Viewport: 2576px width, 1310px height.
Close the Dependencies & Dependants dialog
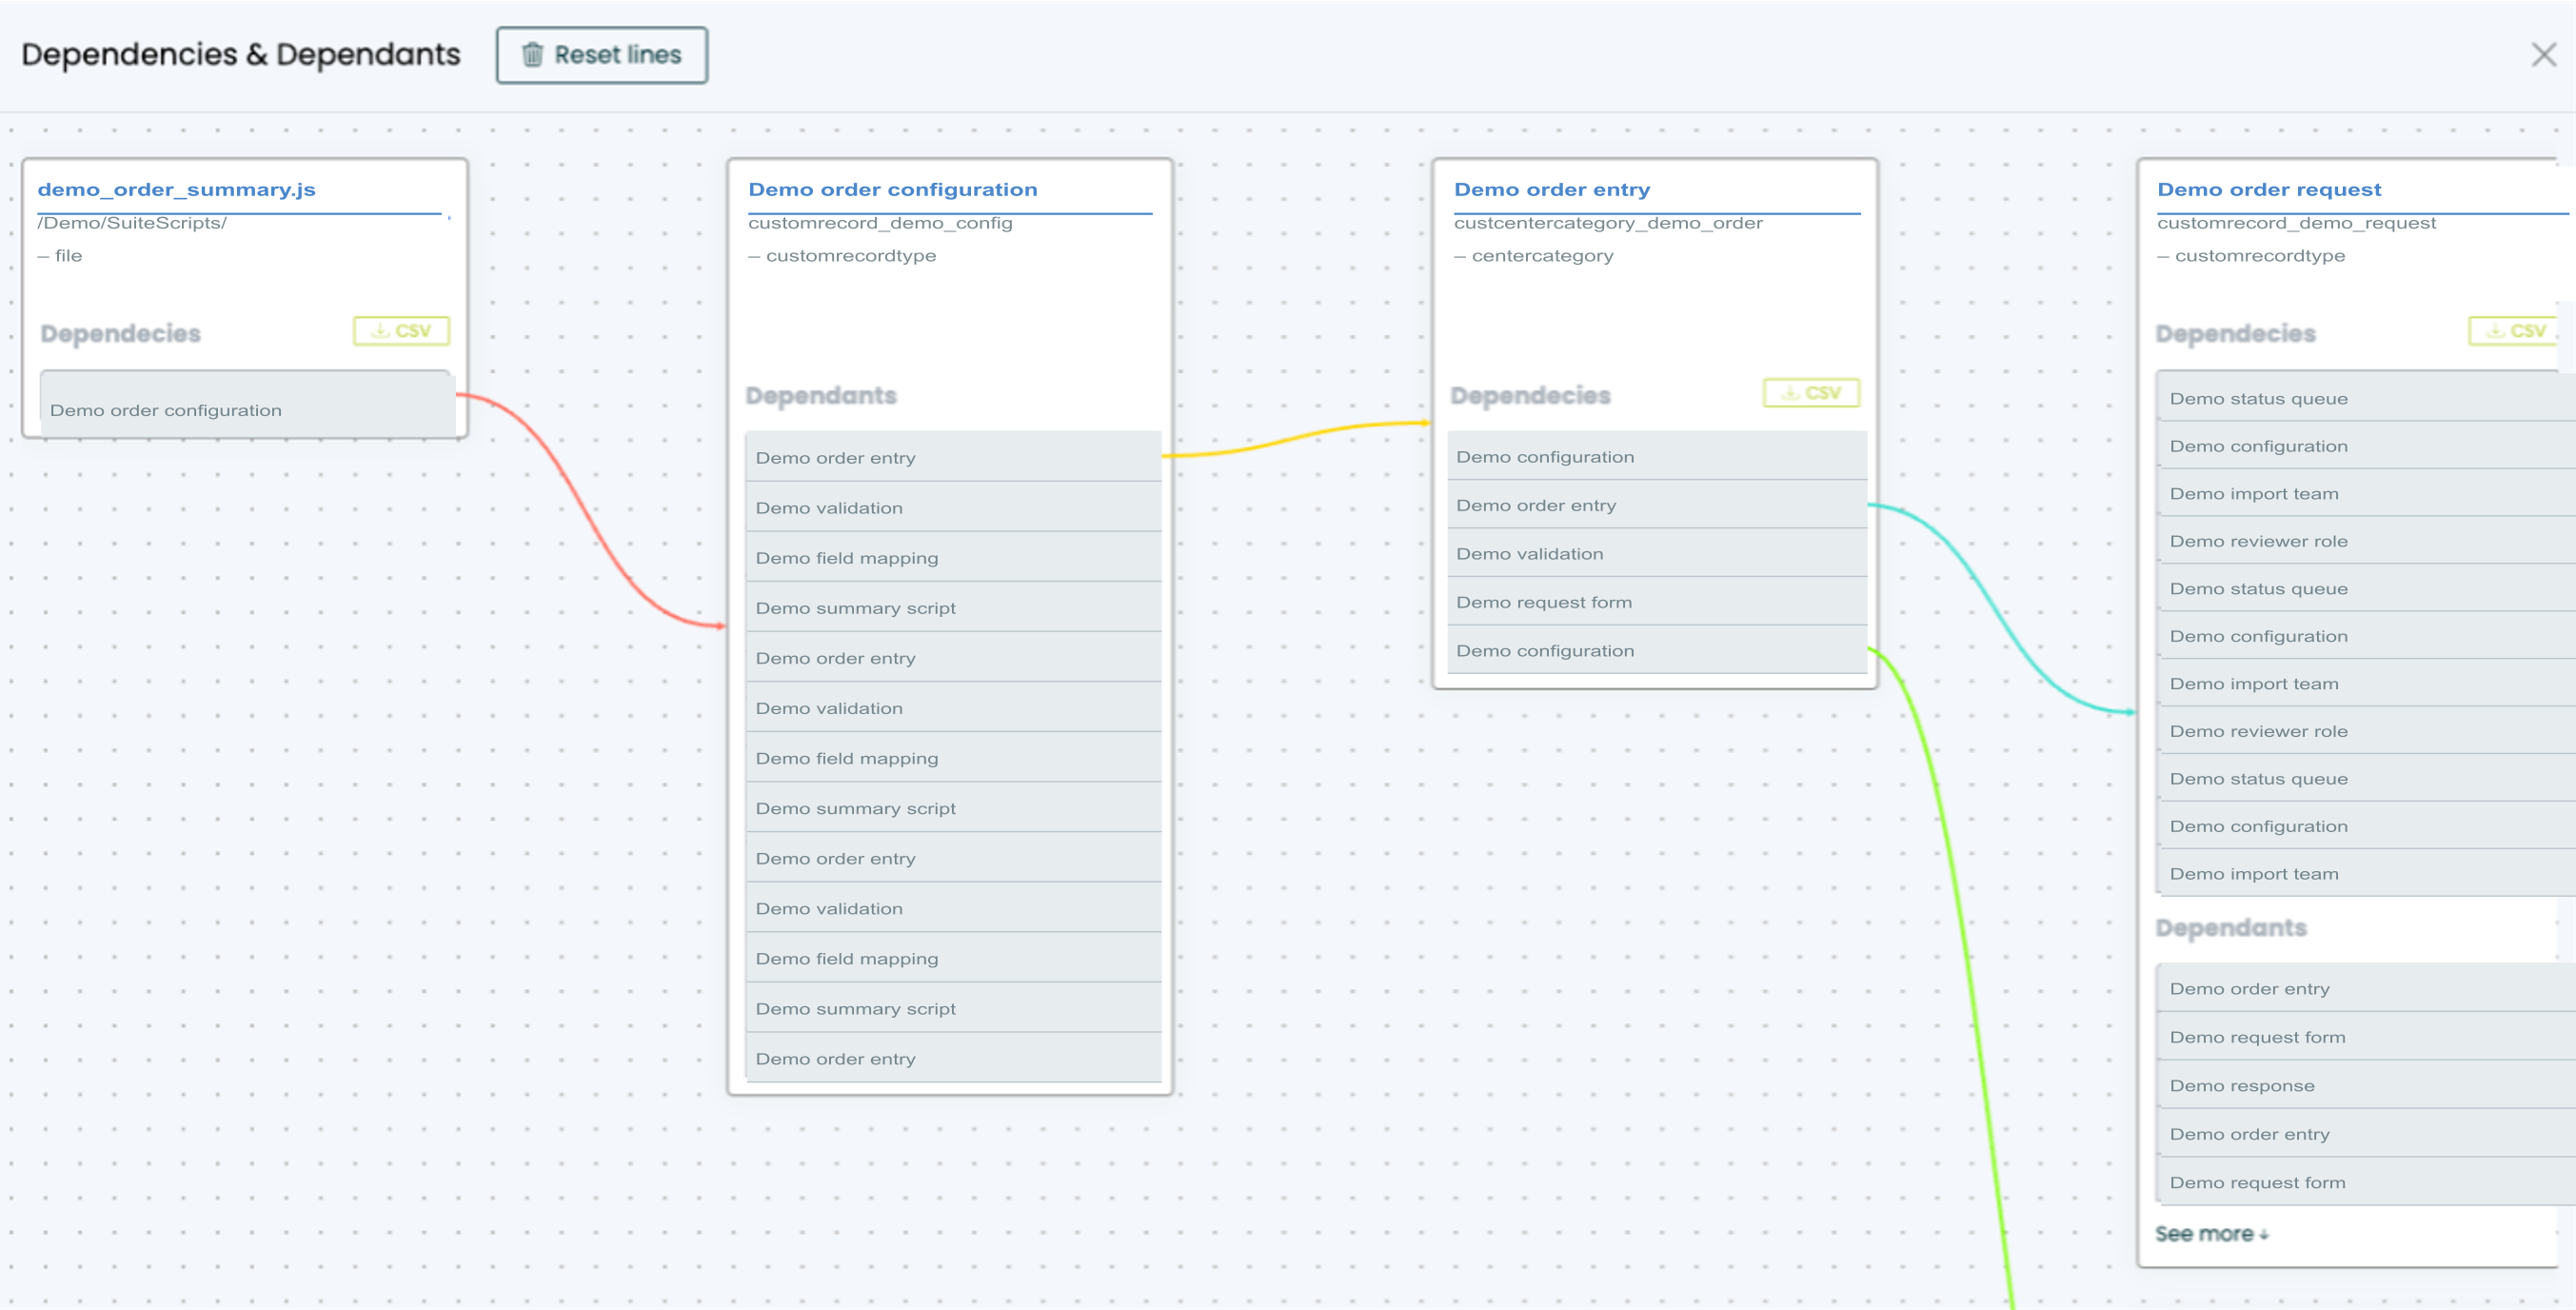pyautogui.click(x=2543, y=55)
